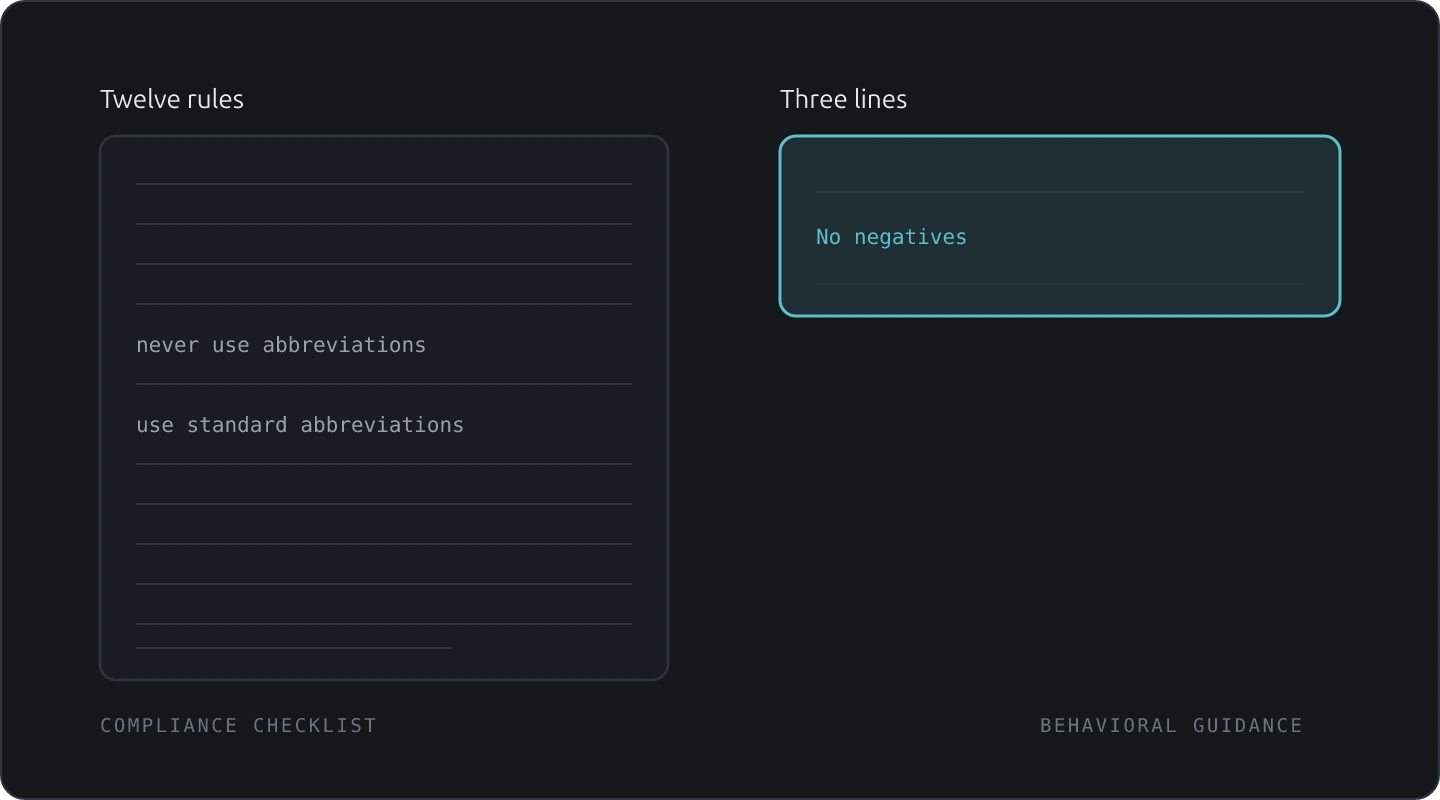Click the "Twelve rules" heading
1440x800 pixels.
pyautogui.click(x=172, y=99)
